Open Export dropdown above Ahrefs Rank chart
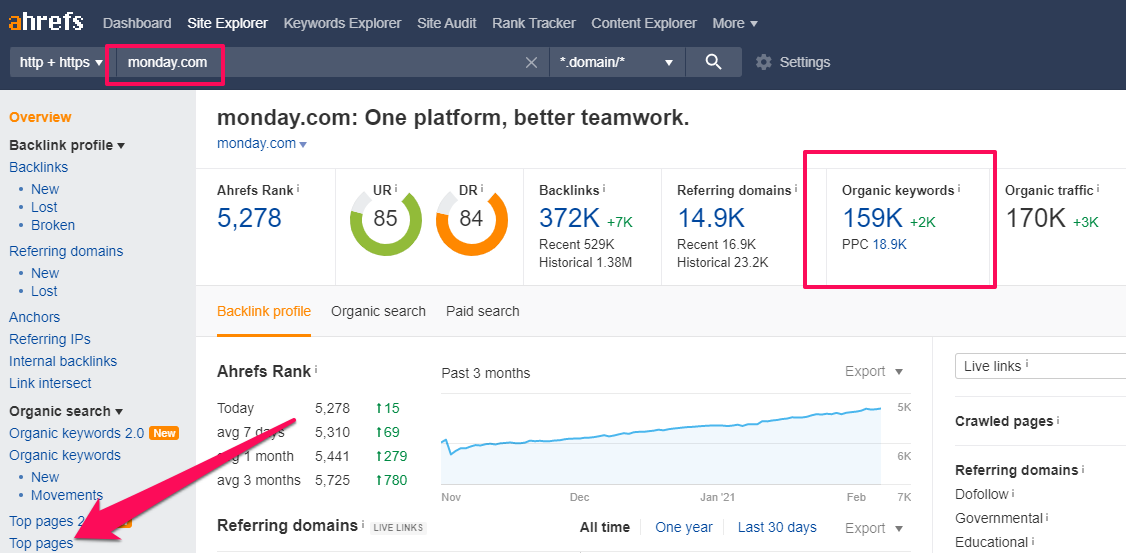The height and width of the screenshot is (553, 1126). point(873,371)
